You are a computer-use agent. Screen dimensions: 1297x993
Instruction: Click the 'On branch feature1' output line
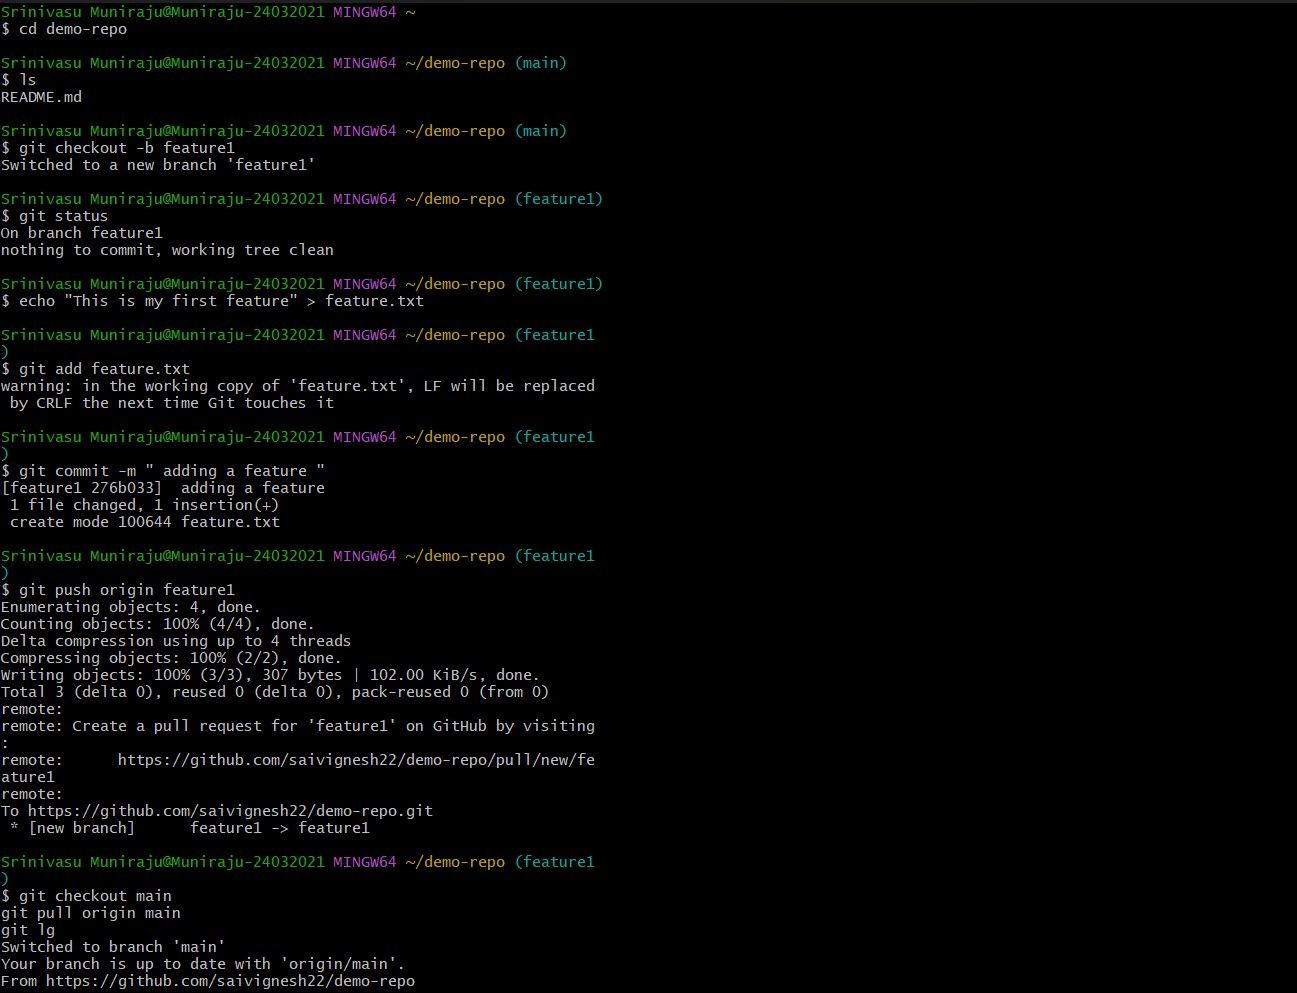pyautogui.click(x=82, y=233)
